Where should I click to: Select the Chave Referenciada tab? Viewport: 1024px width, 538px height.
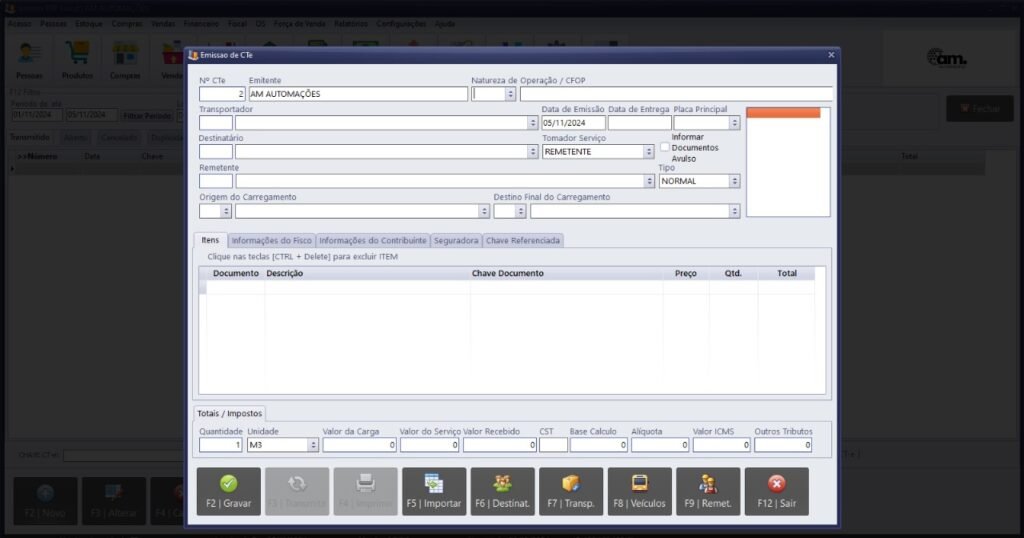tap(524, 240)
